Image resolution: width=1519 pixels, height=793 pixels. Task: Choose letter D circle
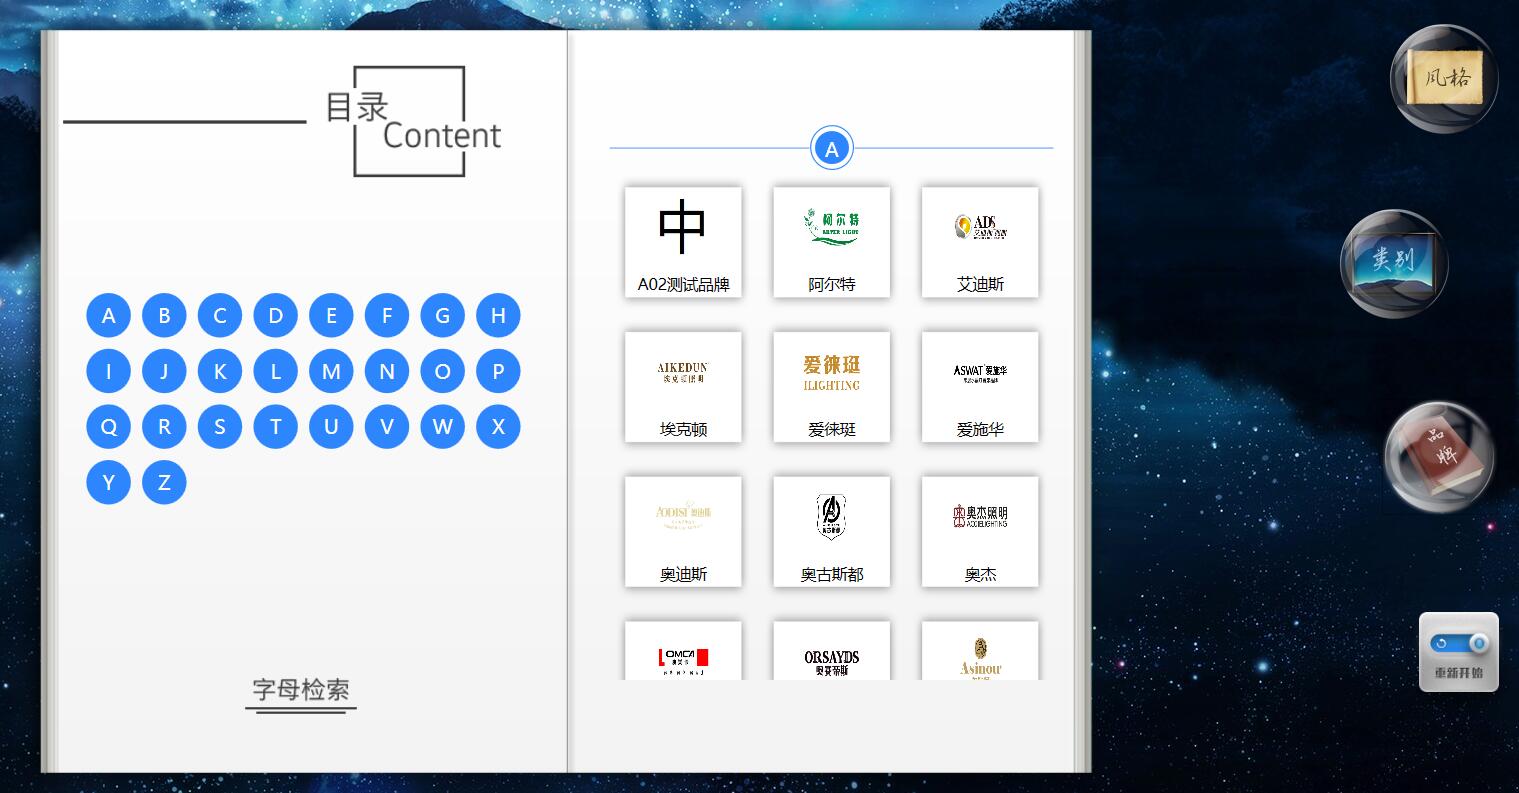tap(275, 316)
